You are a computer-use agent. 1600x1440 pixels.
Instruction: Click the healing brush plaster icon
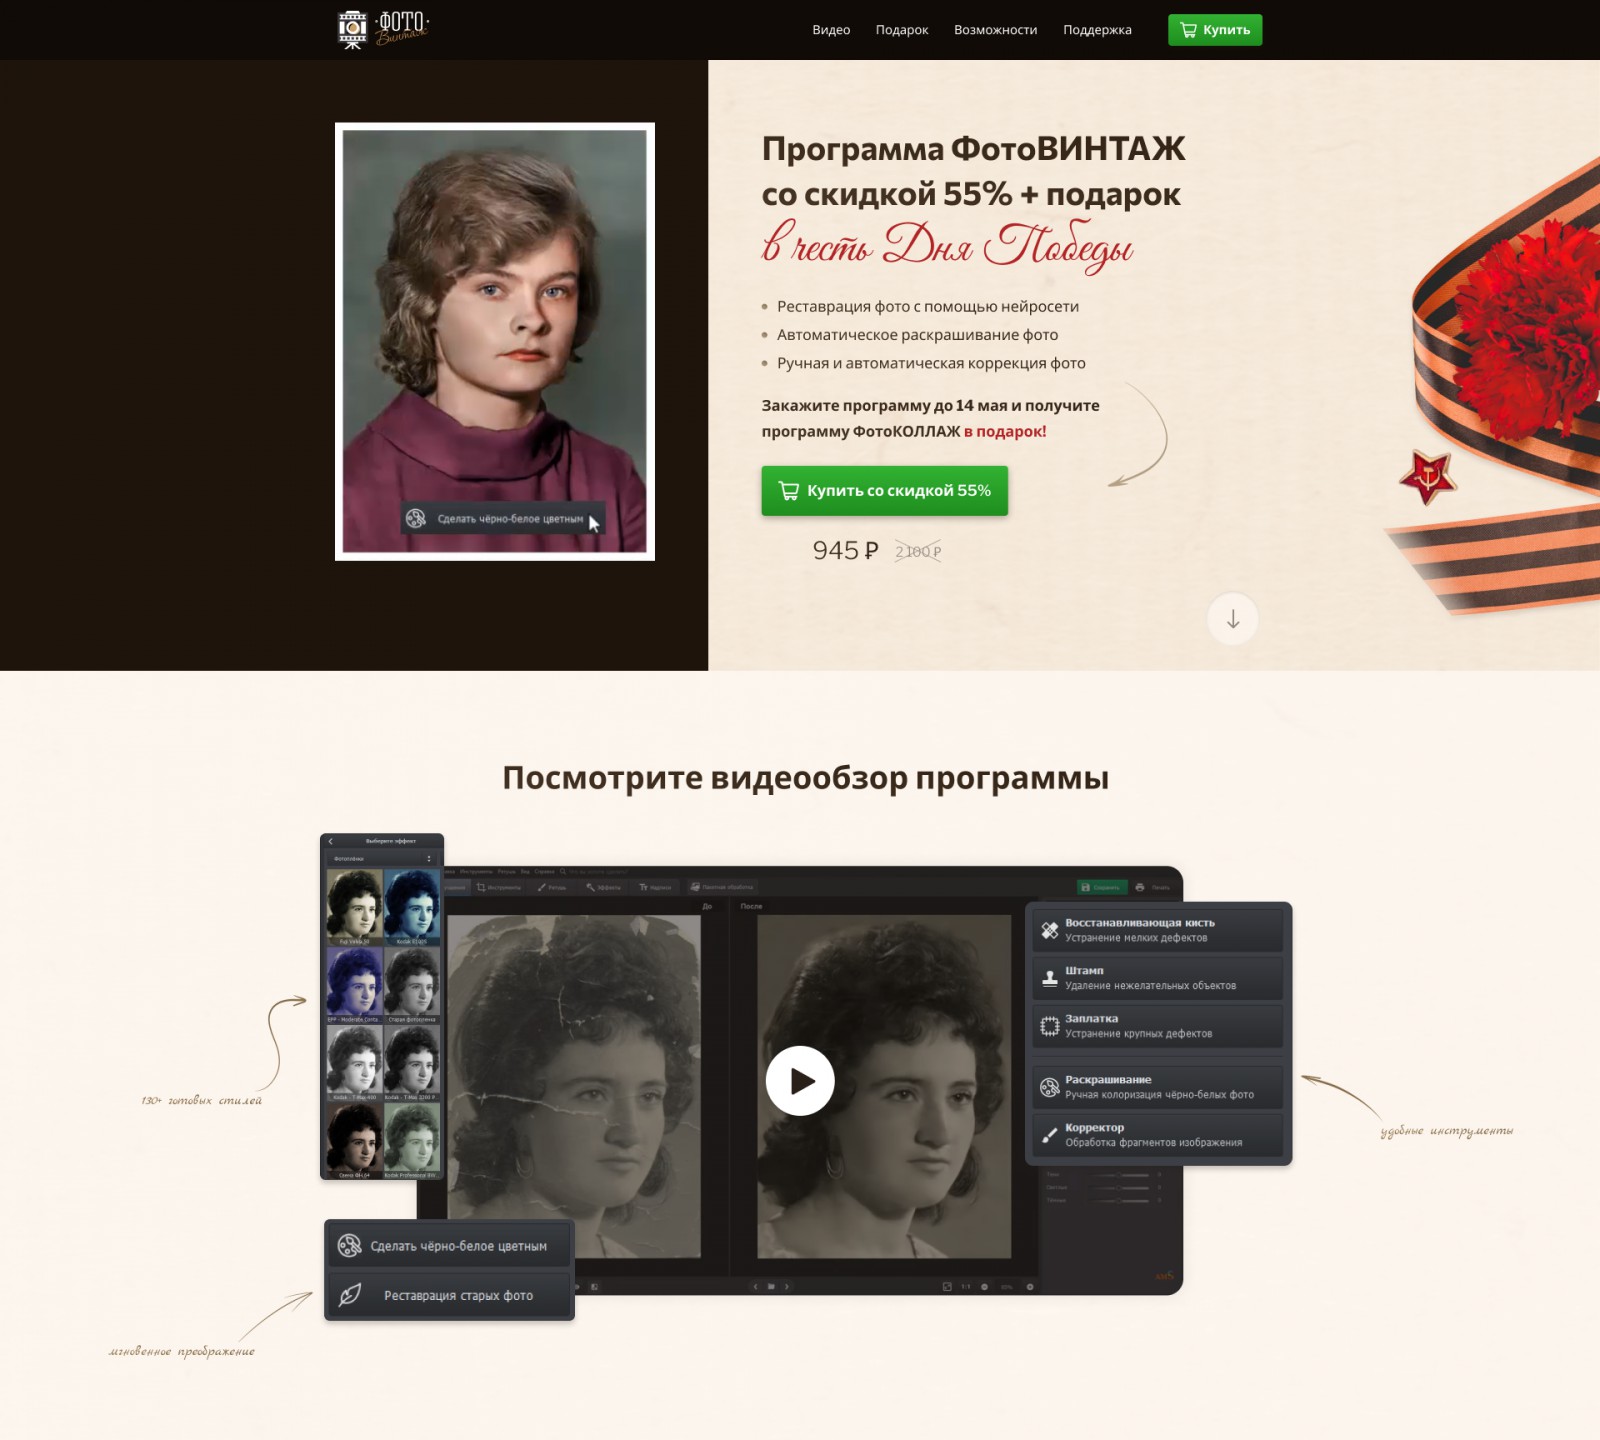[x=1049, y=930]
